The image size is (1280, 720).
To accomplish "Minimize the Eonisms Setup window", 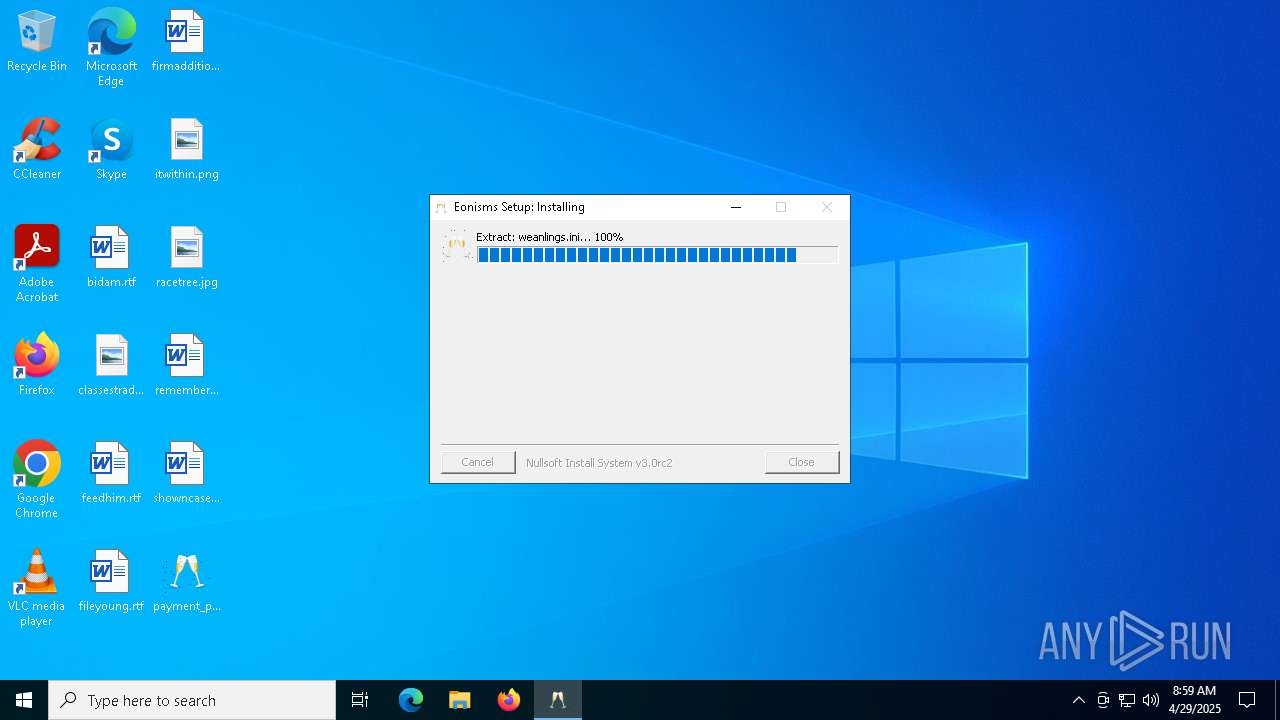I will tap(736, 207).
